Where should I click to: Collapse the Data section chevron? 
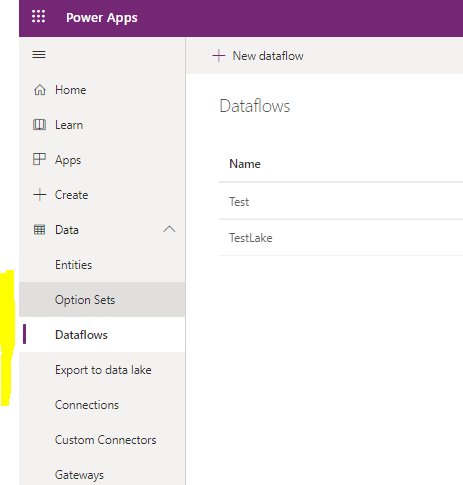tap(169, 229)
